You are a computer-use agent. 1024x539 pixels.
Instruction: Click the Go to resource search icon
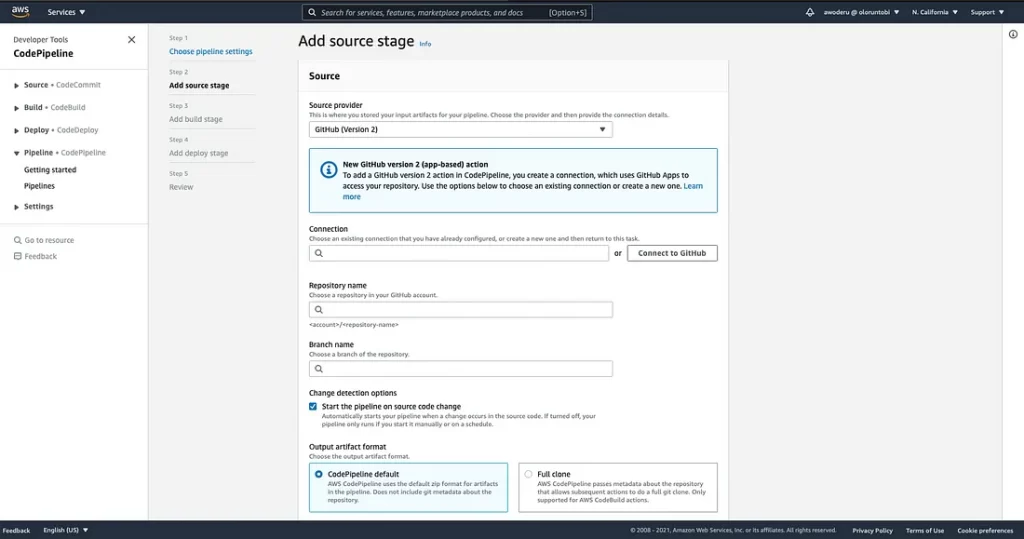pyautogui.click(x=17, y=241)
